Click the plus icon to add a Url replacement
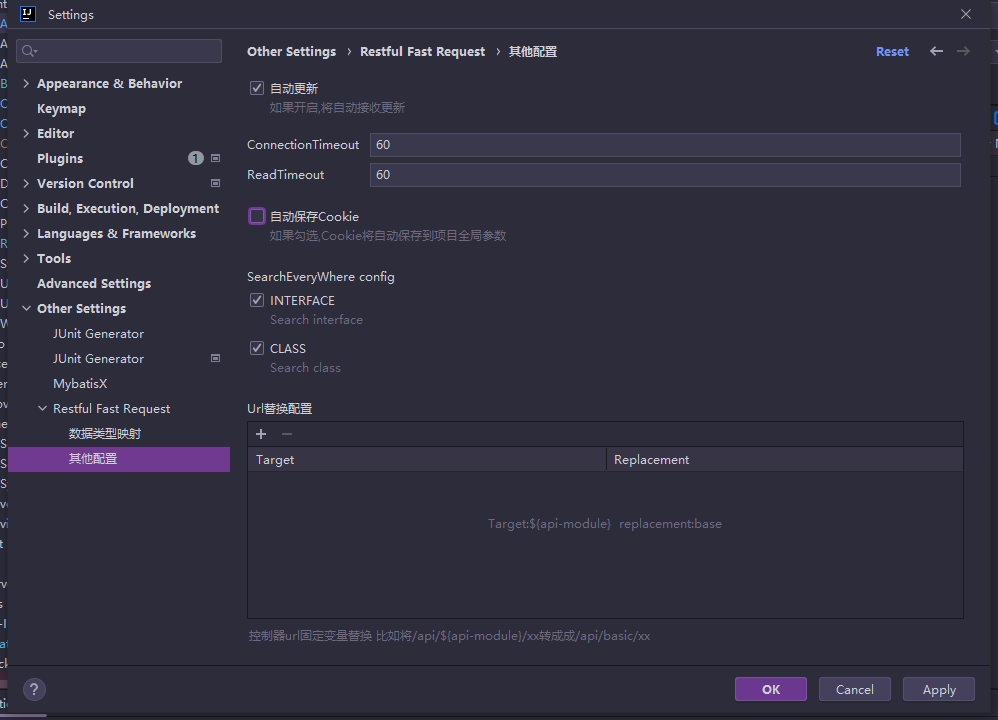998x720 pixels. [261, 434]
